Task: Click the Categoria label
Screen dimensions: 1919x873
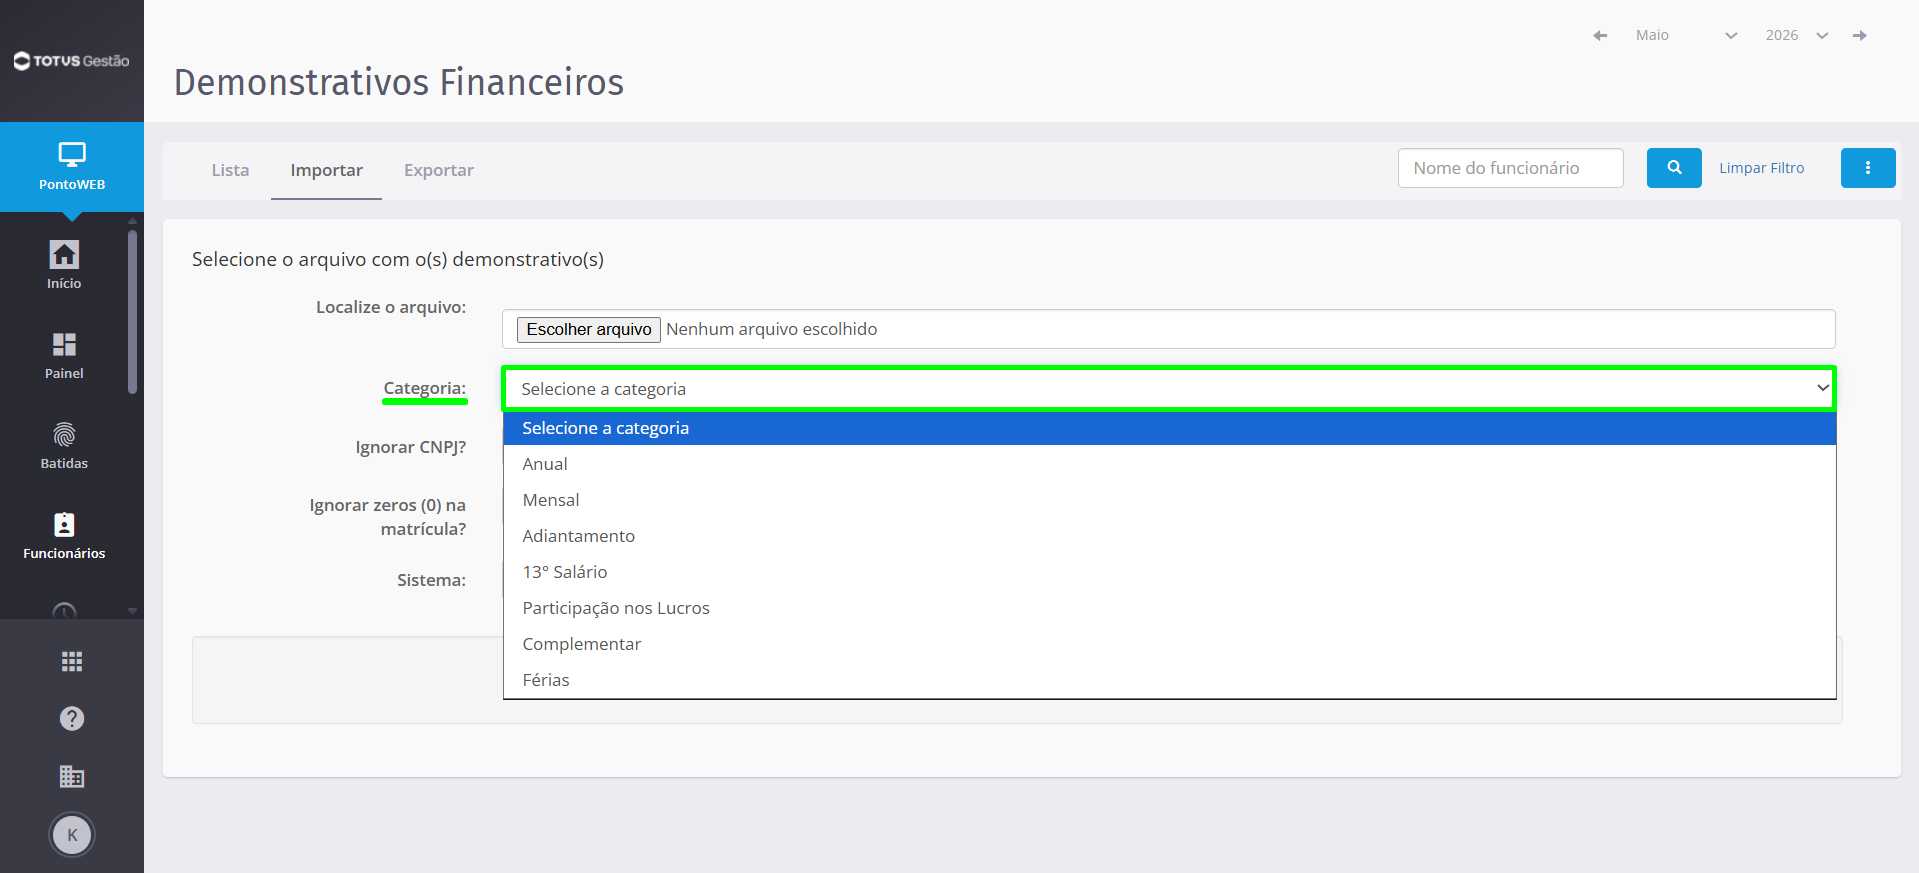Action: [x=424, y=388]
